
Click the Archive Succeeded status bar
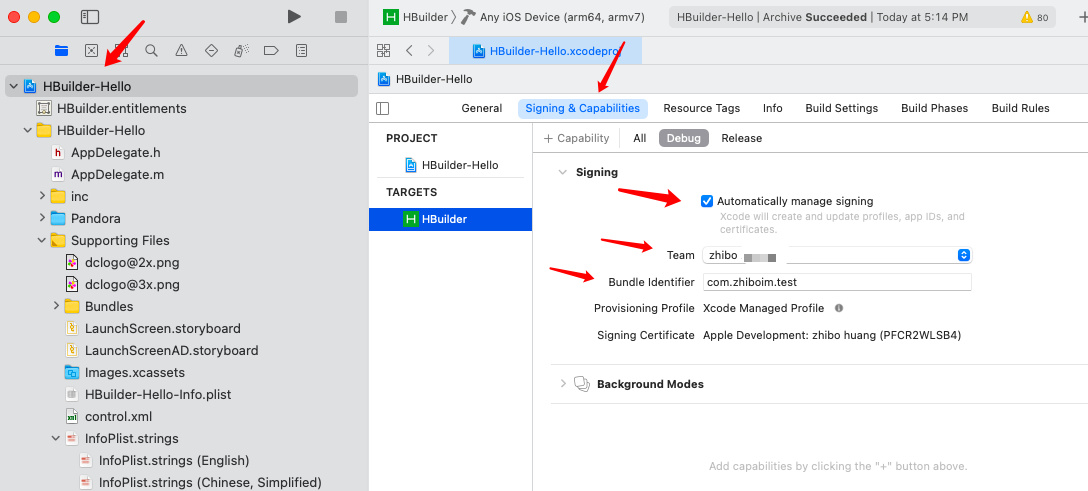coord(862,17)
